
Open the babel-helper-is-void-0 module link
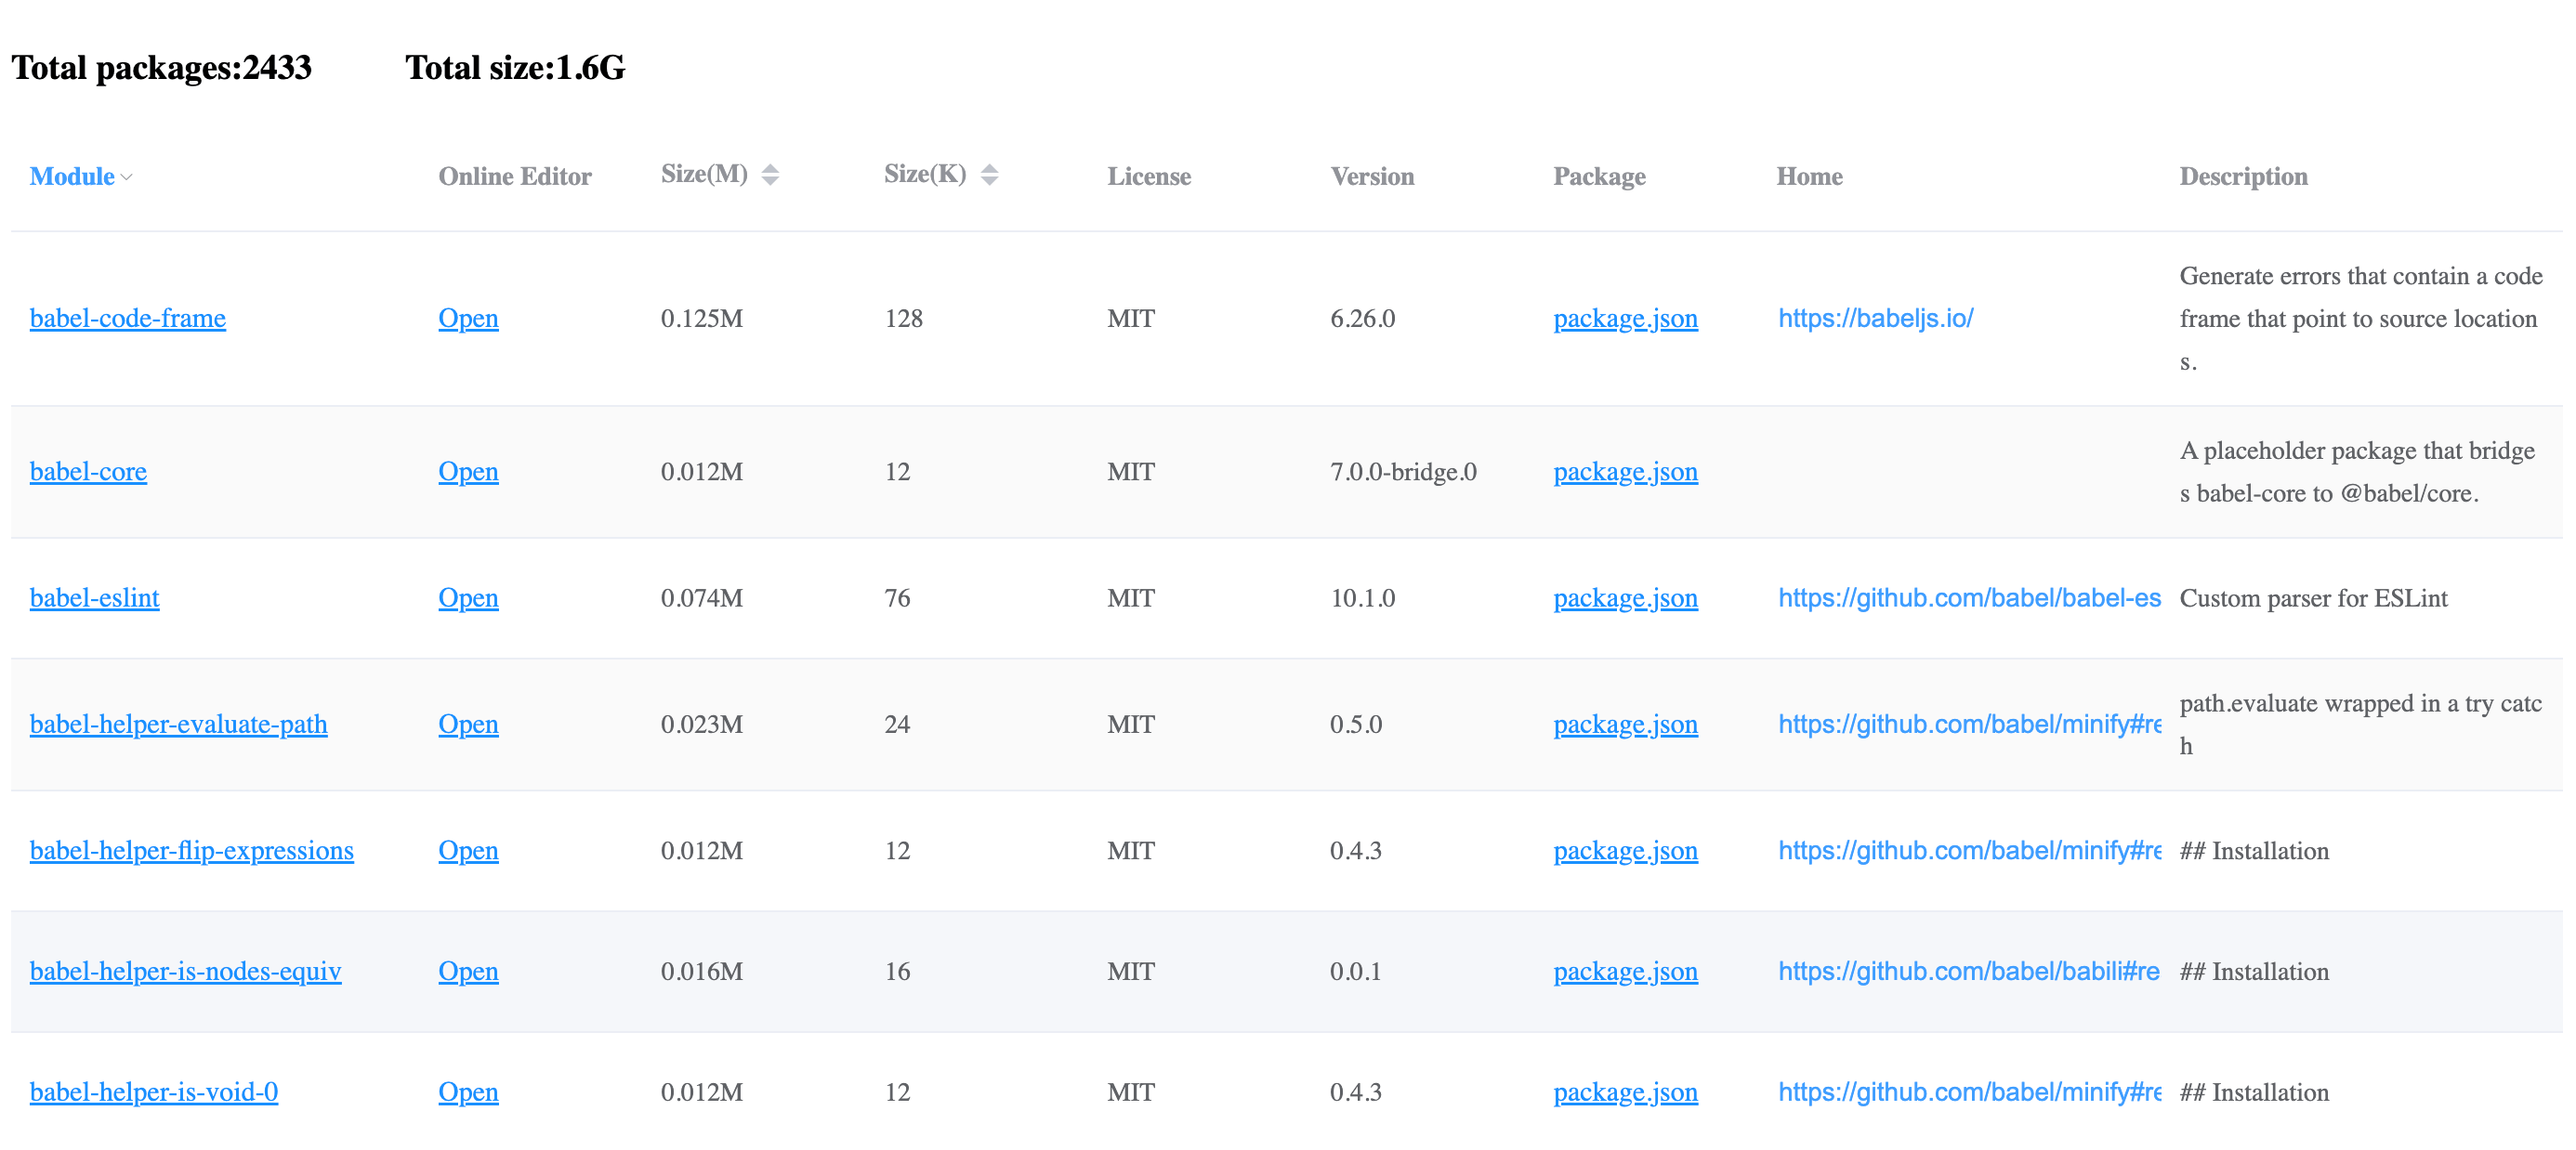click(154, 1092)
